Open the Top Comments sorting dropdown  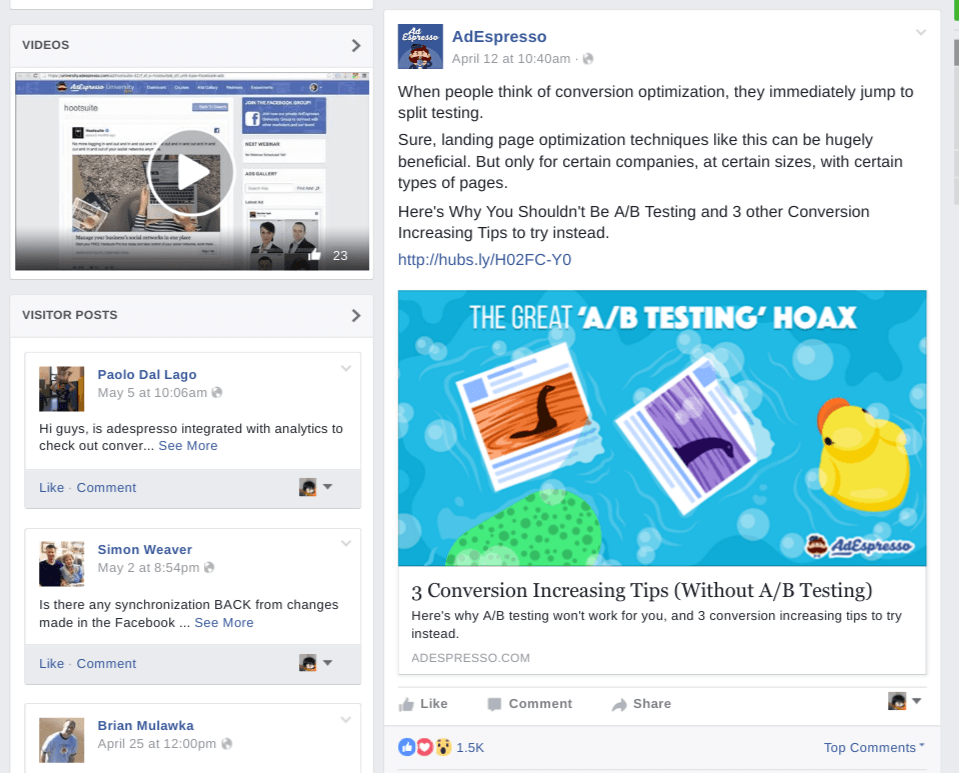pos(874,747)
